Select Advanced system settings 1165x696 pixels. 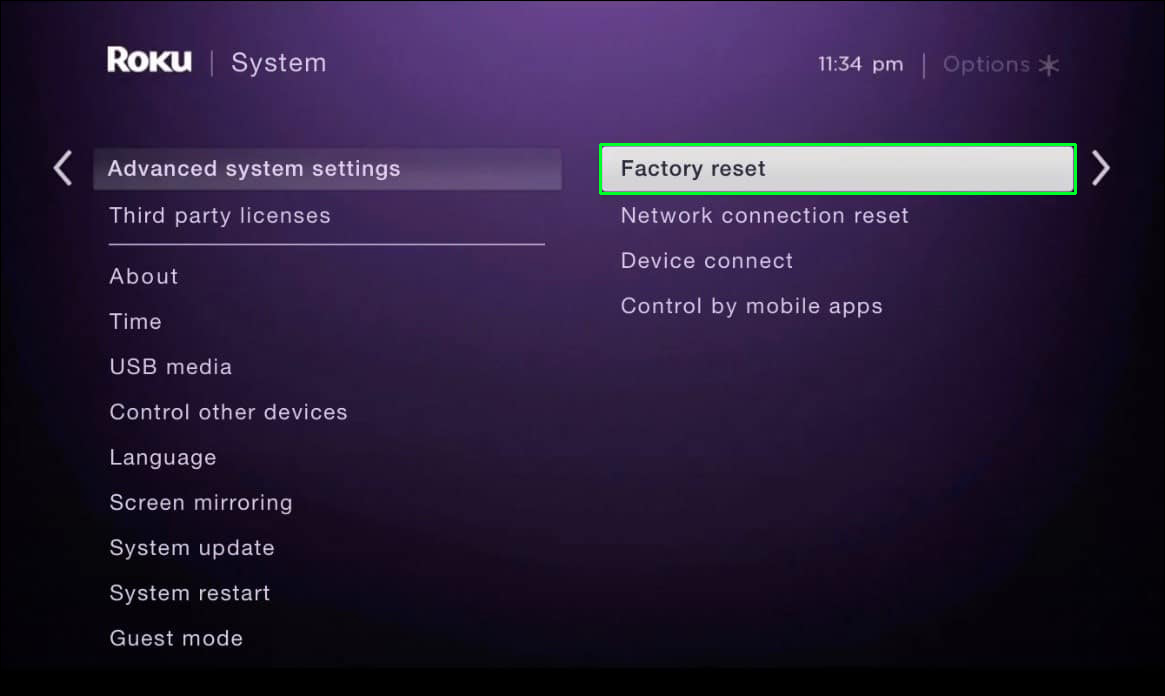328,169
